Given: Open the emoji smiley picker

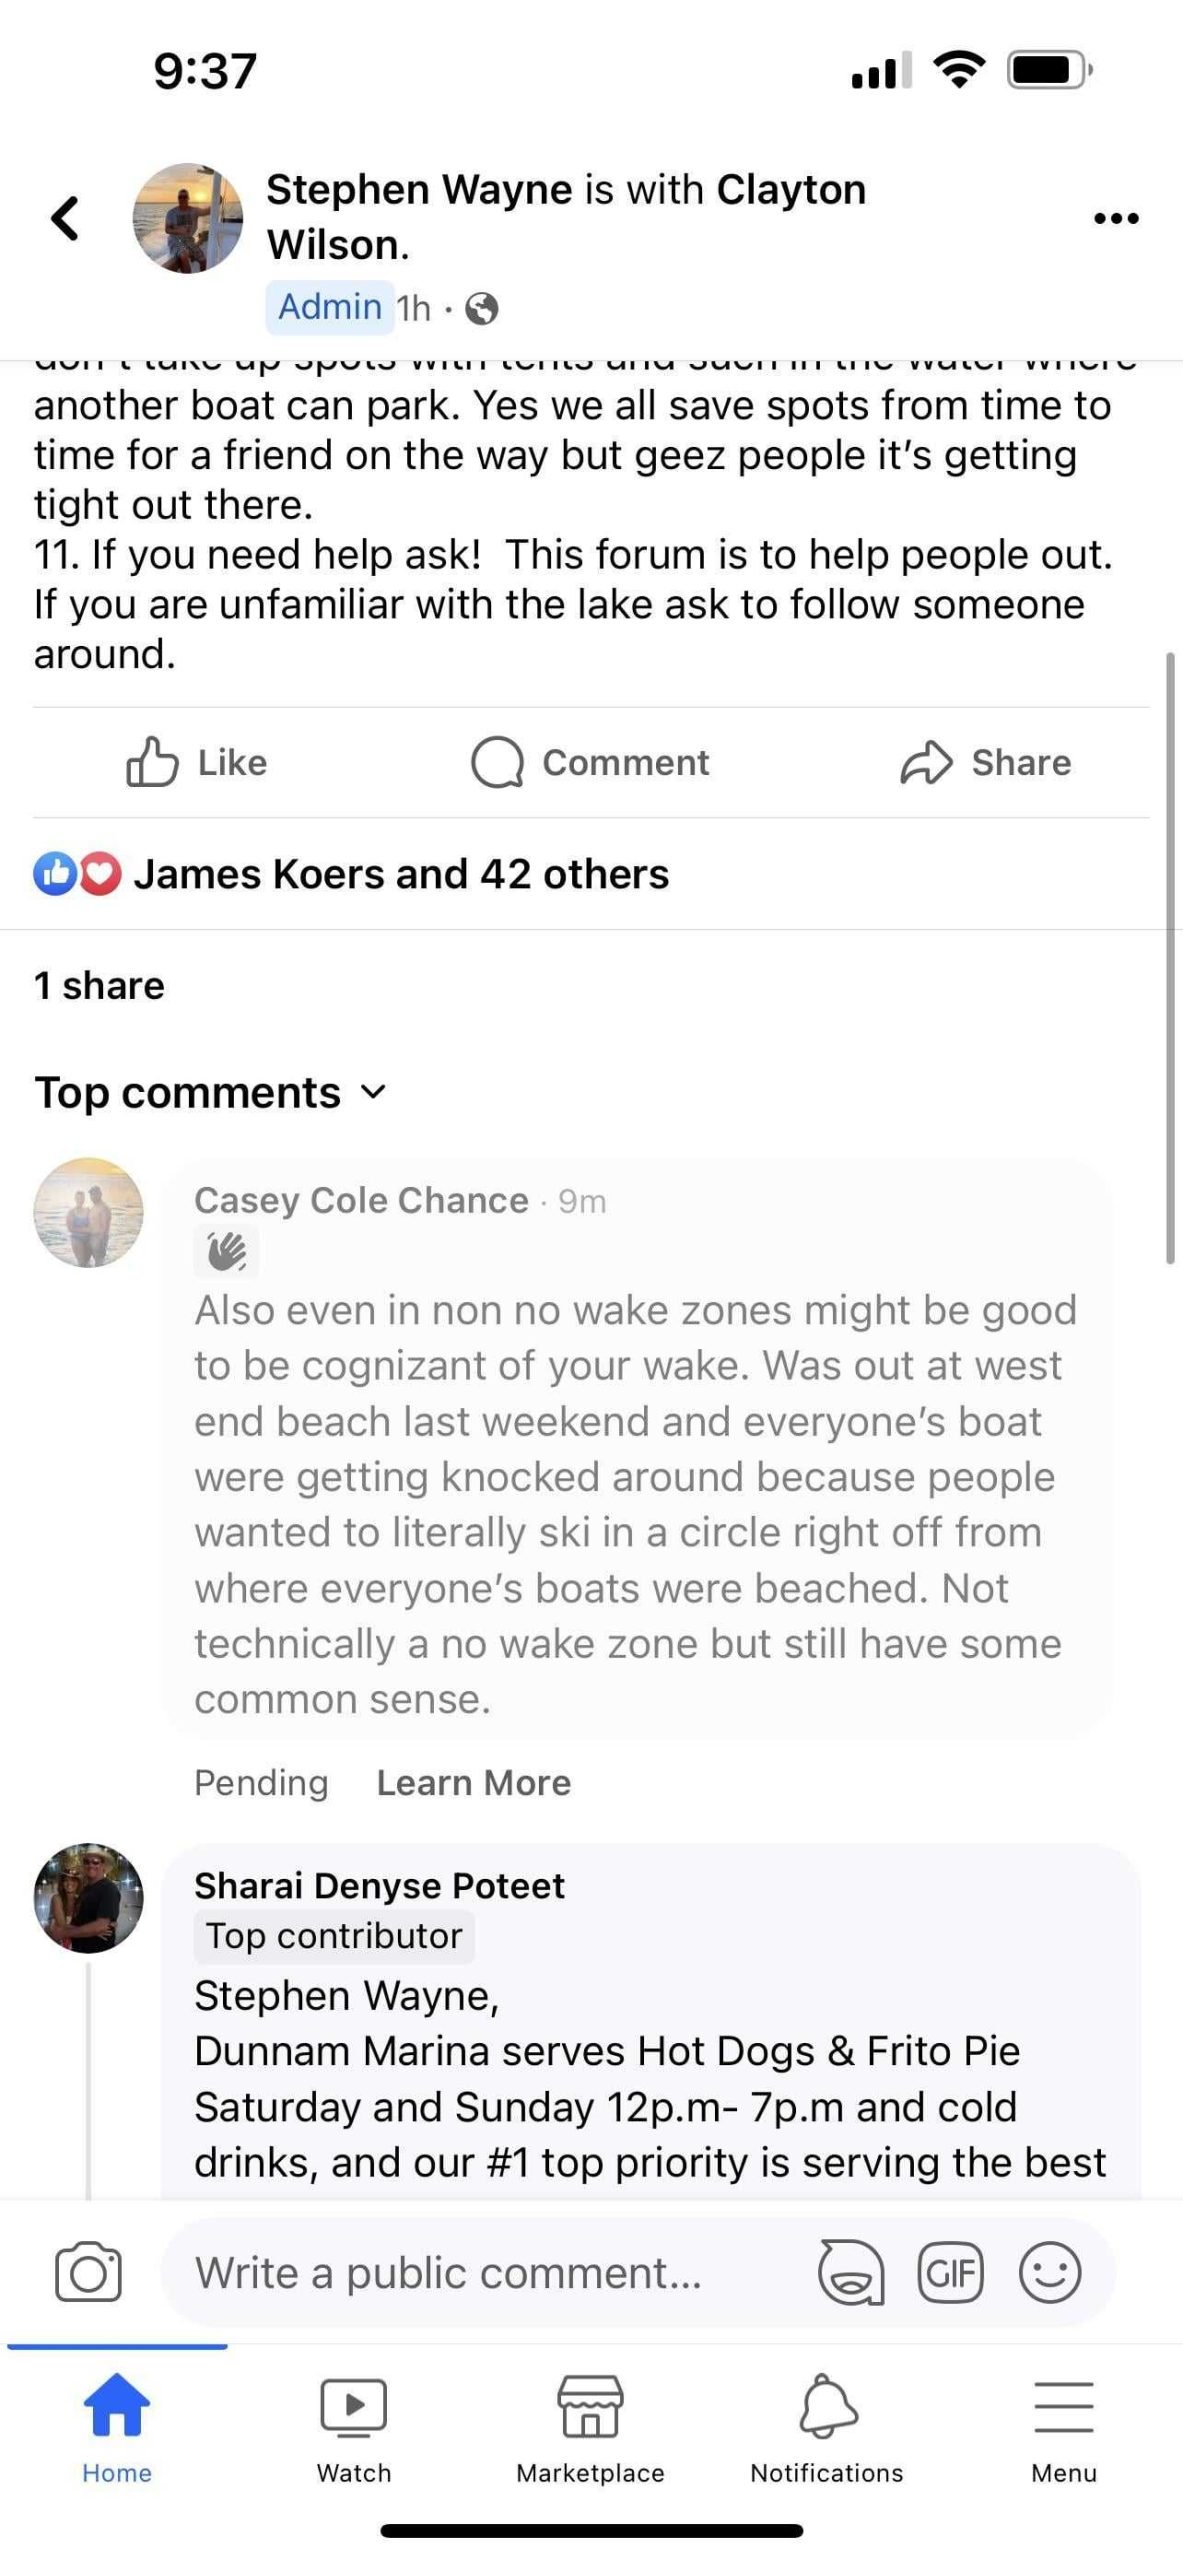Looking at the screenshot, I should tap(1049, 2273).
